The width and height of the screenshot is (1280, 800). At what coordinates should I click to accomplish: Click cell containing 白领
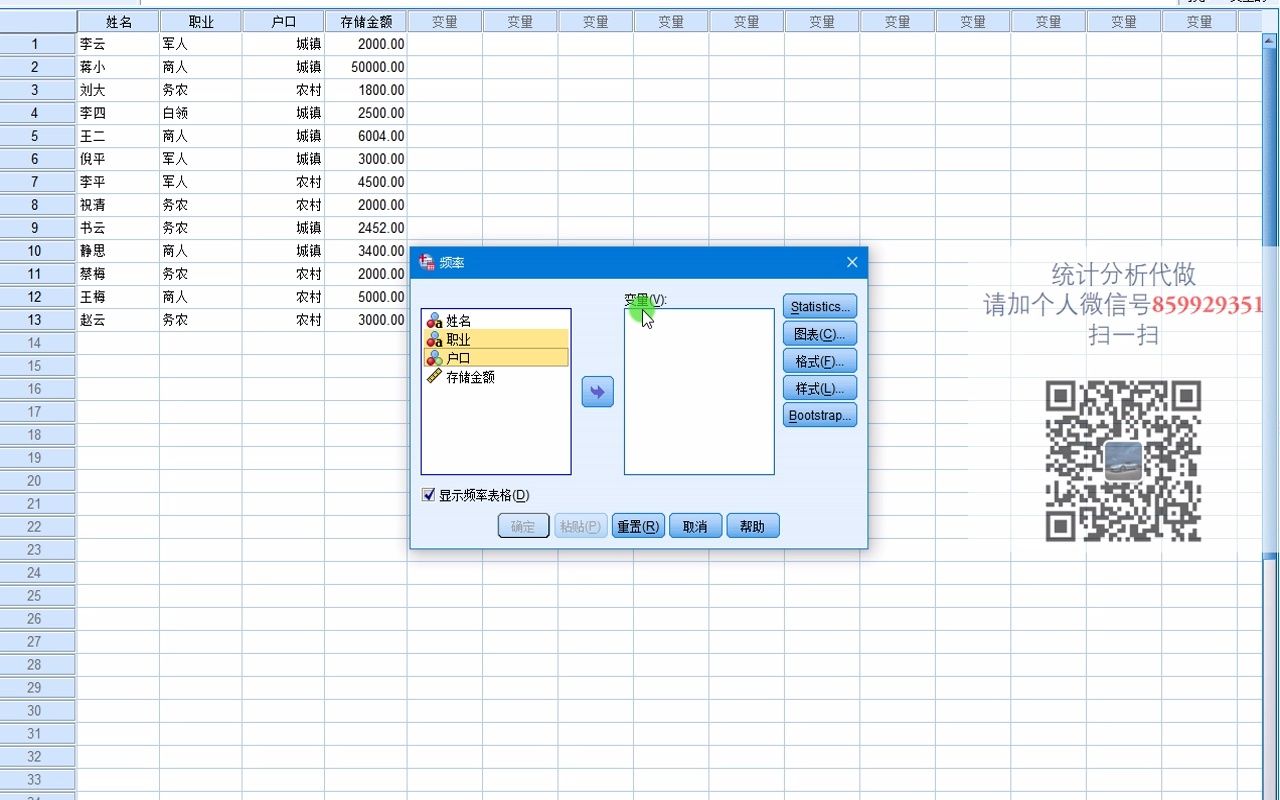pyautogui.click(x=200, y=113)
